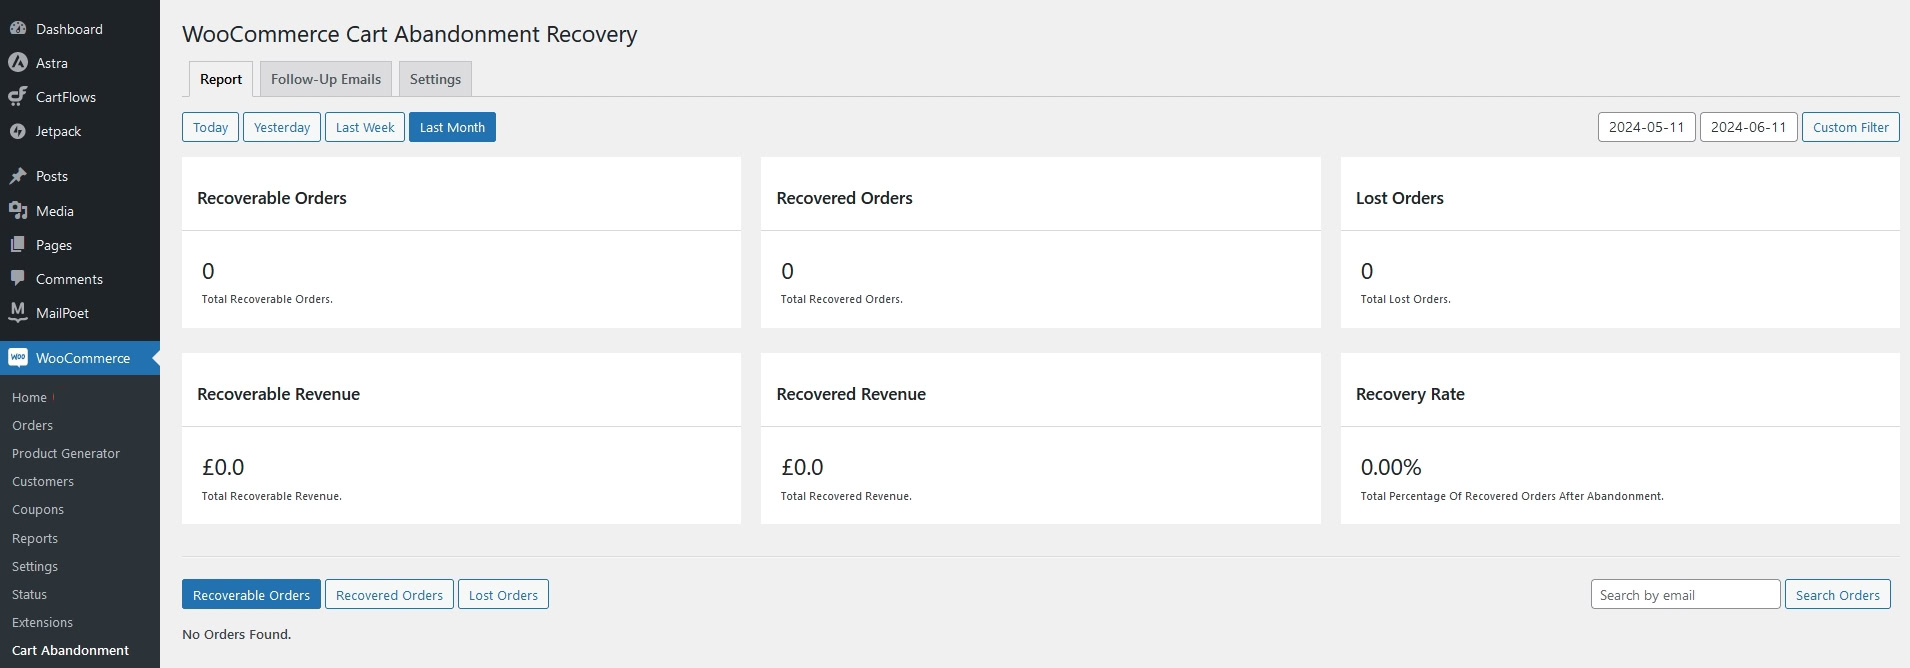The width and height of the screenshot is (1910, 668).
Task: Open WooCommerce Orders submenu
Action: (32, 425)
